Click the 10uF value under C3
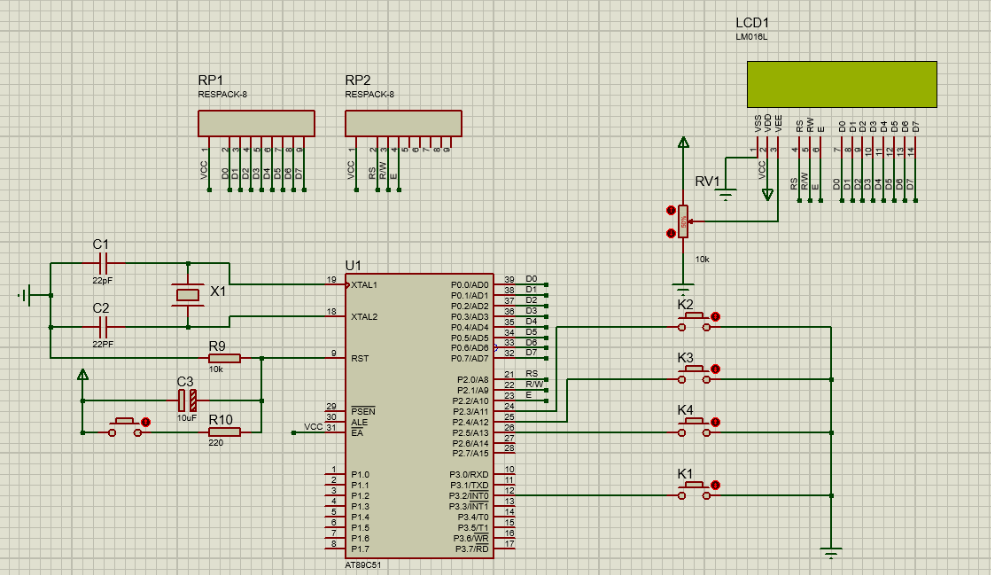The width and height of the screenshot is (991, 575). [186, 418]
